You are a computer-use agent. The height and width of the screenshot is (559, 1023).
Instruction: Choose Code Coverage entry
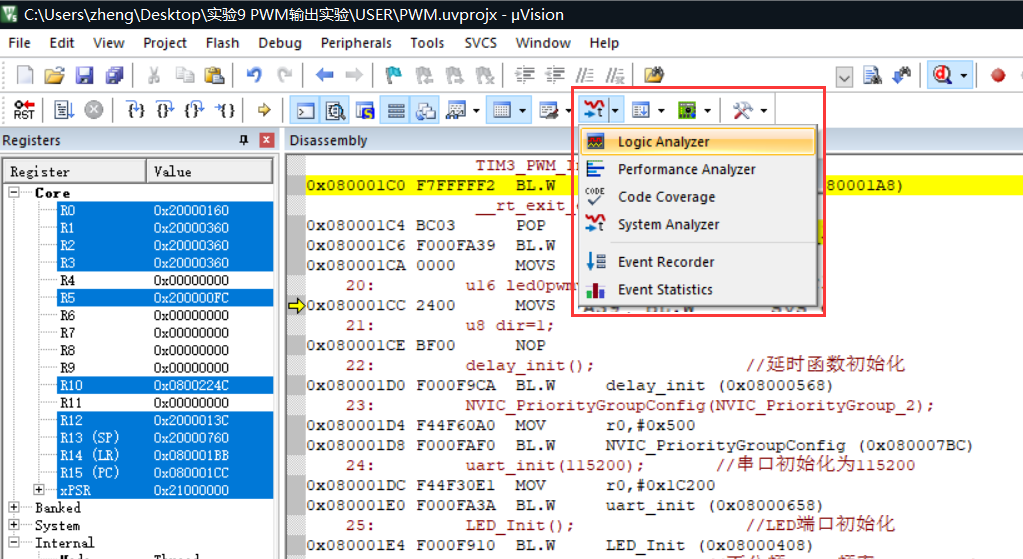pos(698,197)
